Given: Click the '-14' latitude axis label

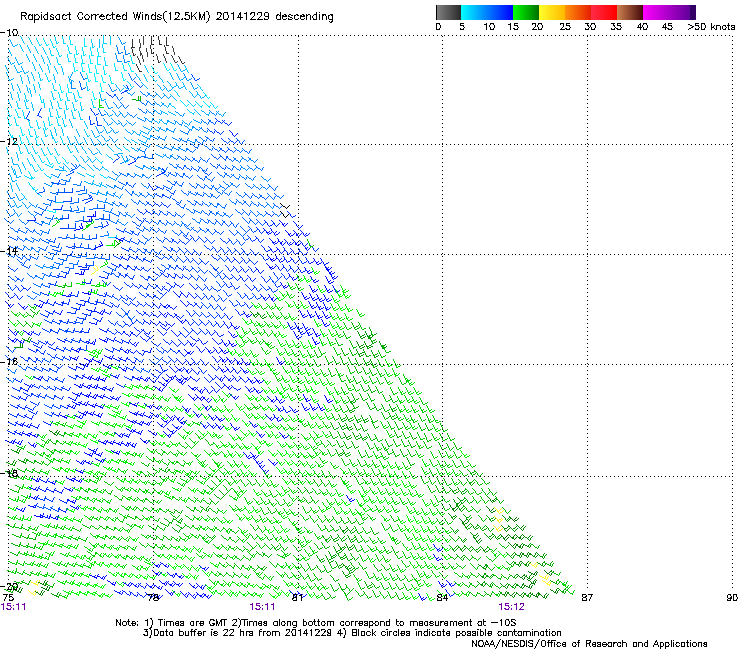Looking at the screenshot, I should click(9, 251).
